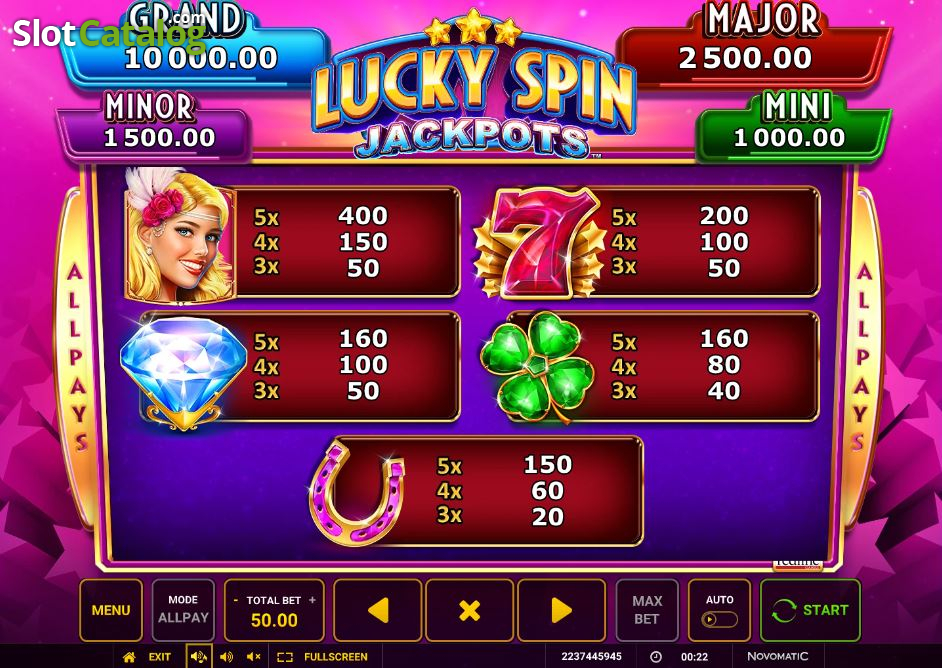Screen dimensions: 942x668
Task: Click the Novomatic logo
Action: pos(777,657)
